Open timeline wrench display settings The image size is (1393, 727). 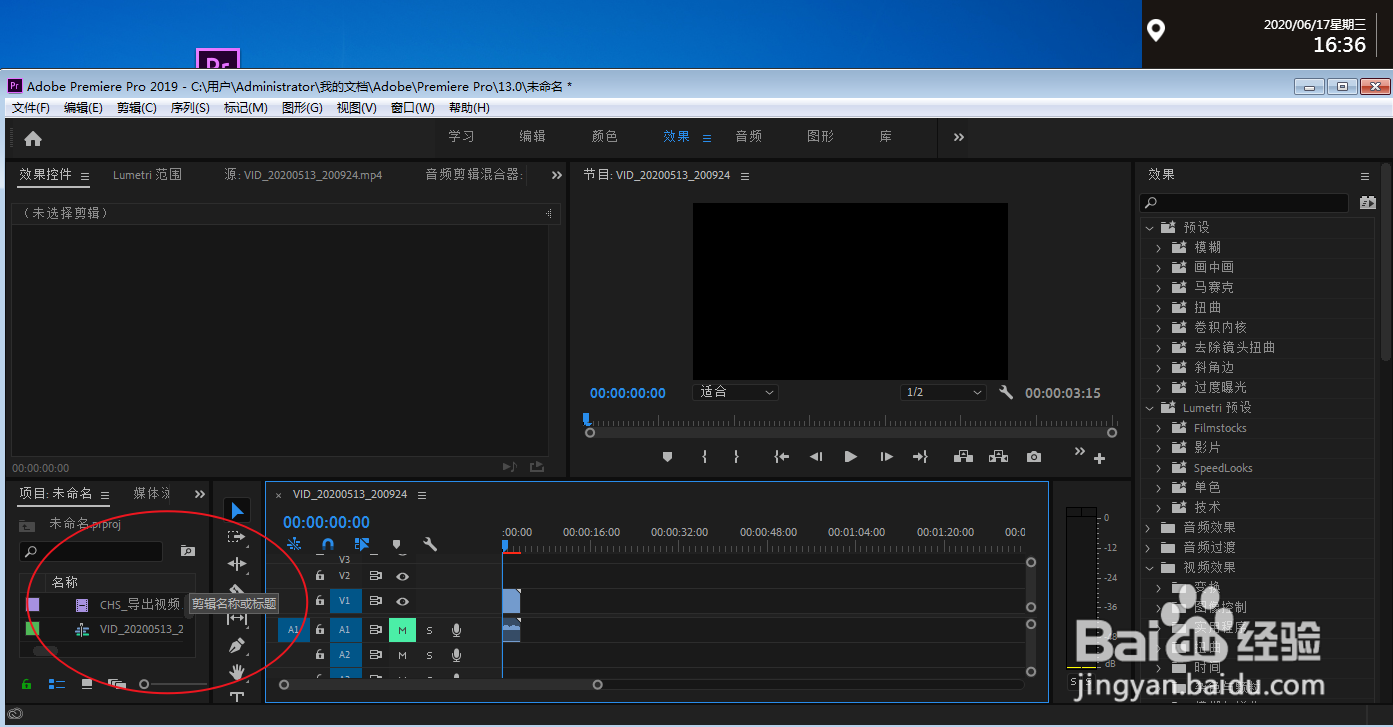(430, 545)
